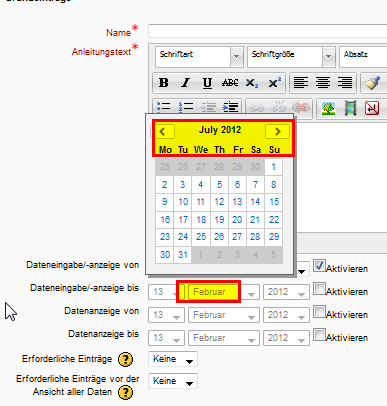Decrease the text indent
The width and height of the screenshot is (387, 406).
[208, 107]
